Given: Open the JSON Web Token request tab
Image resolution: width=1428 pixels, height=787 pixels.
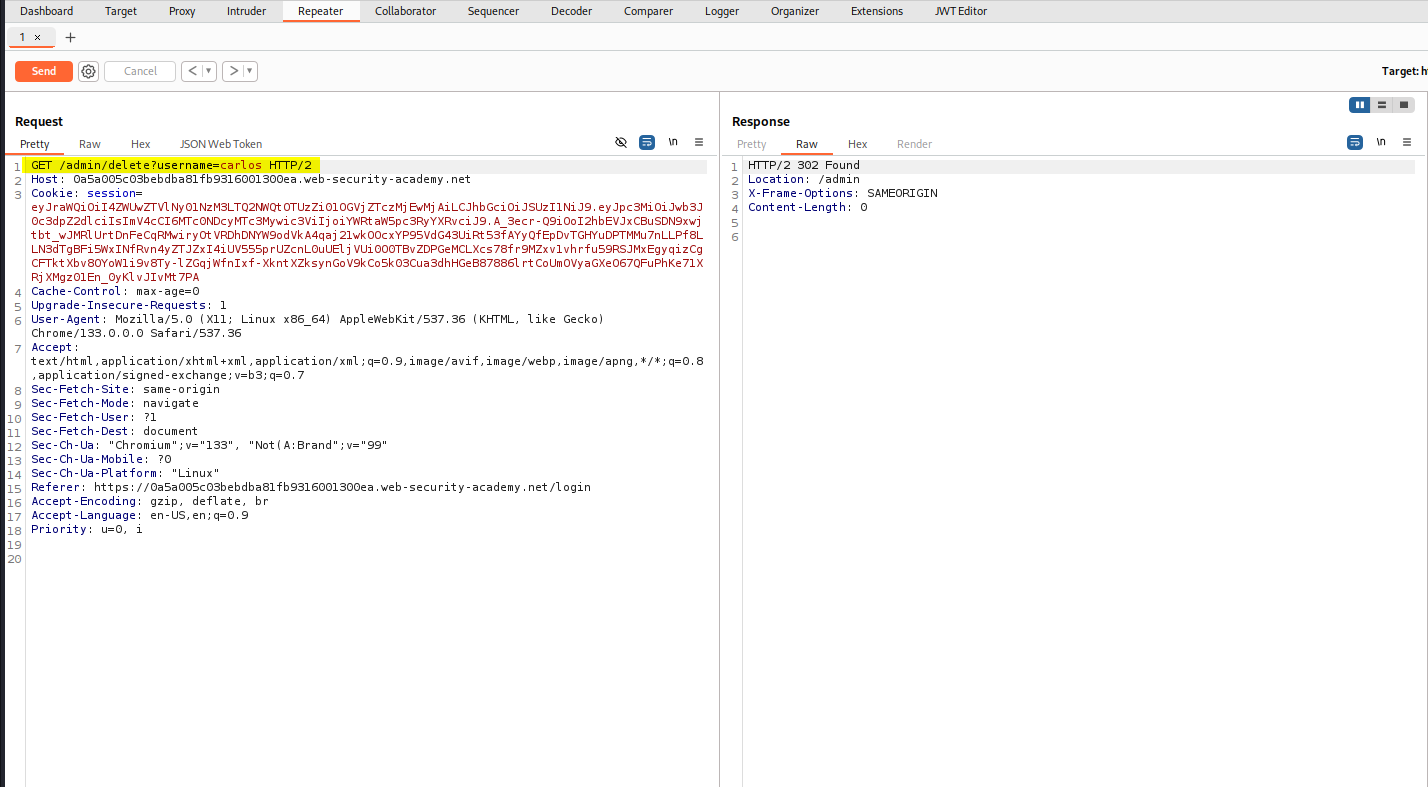Looking at the screenshot, I should coord(221,144).
